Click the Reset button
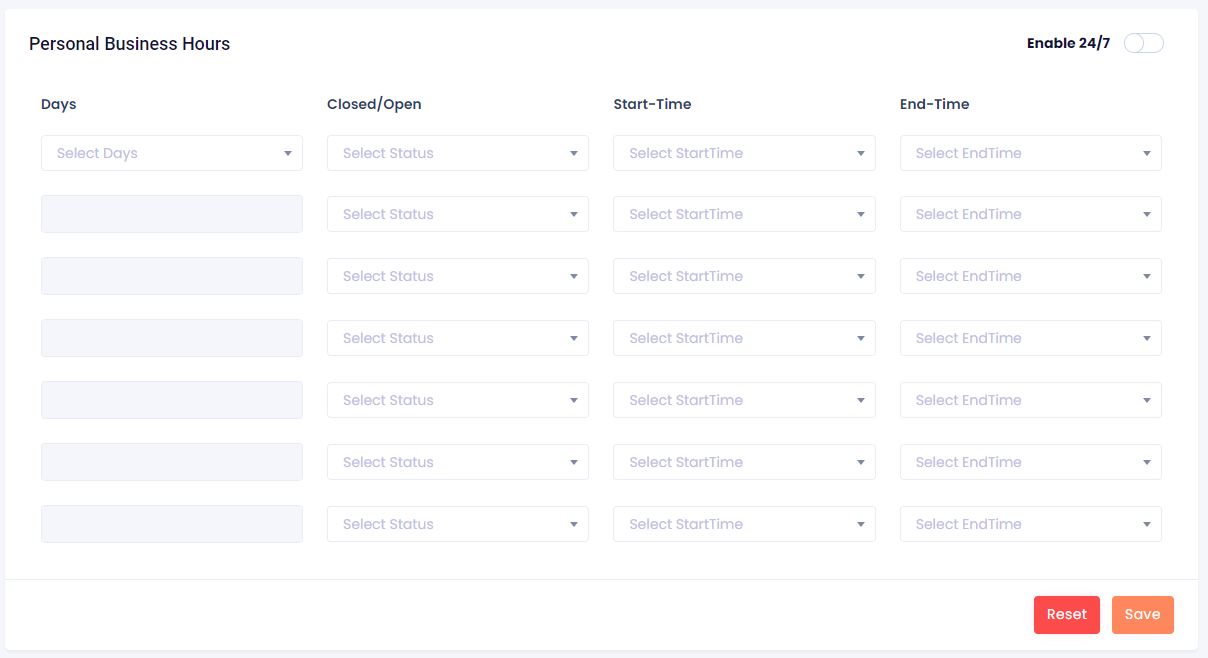Image resolution: width=1208 pixels, height=658 pixels. tap(1066, 615)
